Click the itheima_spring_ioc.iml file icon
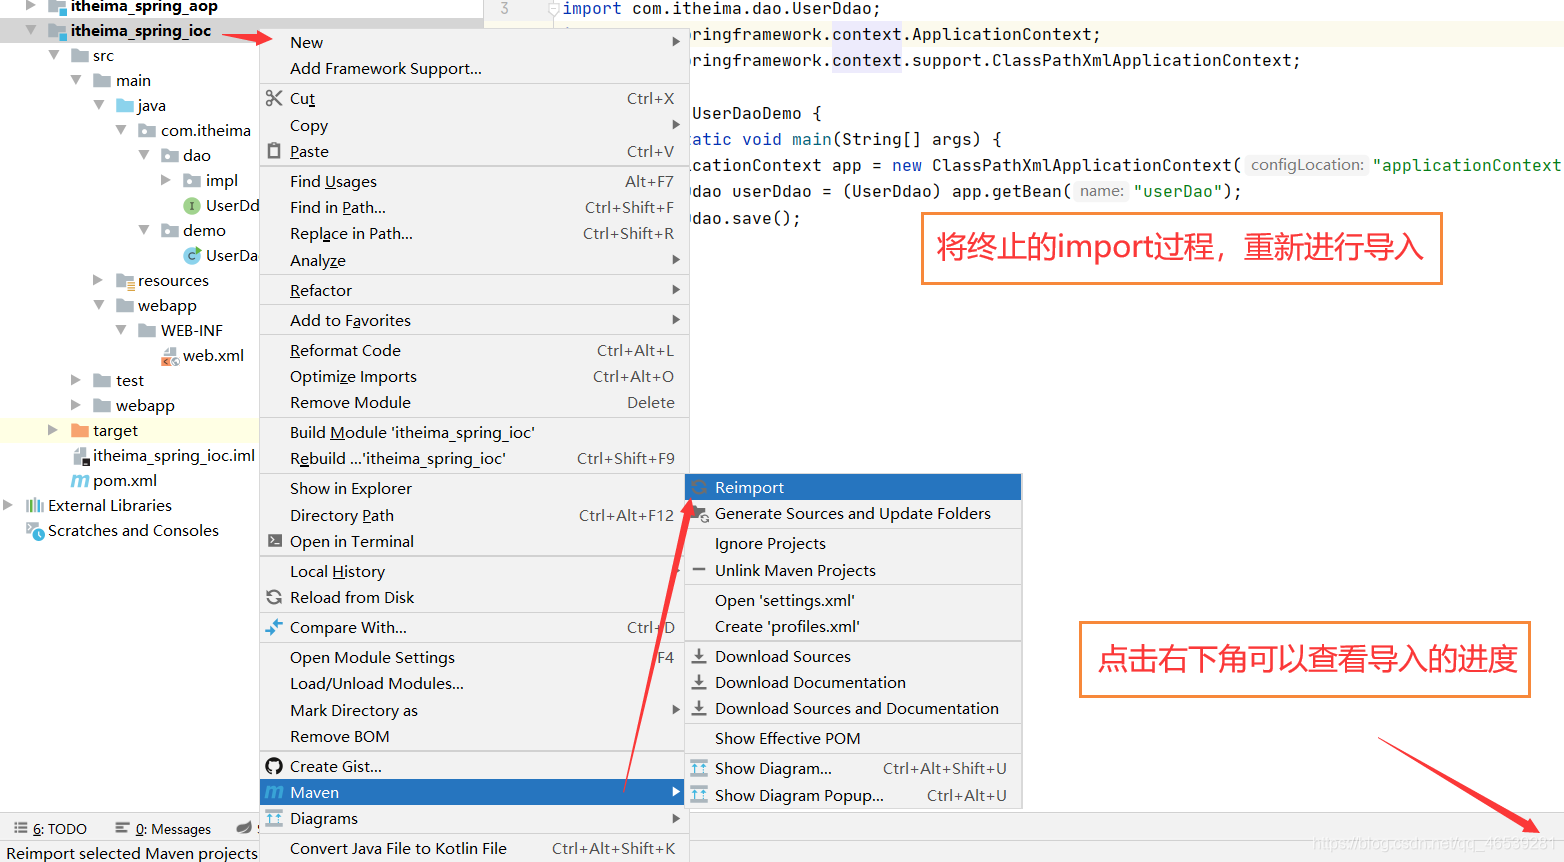This screenshot has height=862, width=1564. click(80, 456)
